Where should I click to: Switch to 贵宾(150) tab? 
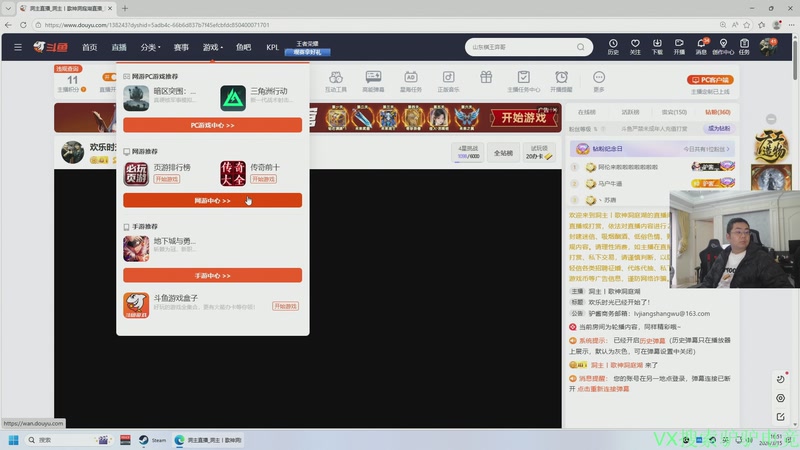[674, 112]
